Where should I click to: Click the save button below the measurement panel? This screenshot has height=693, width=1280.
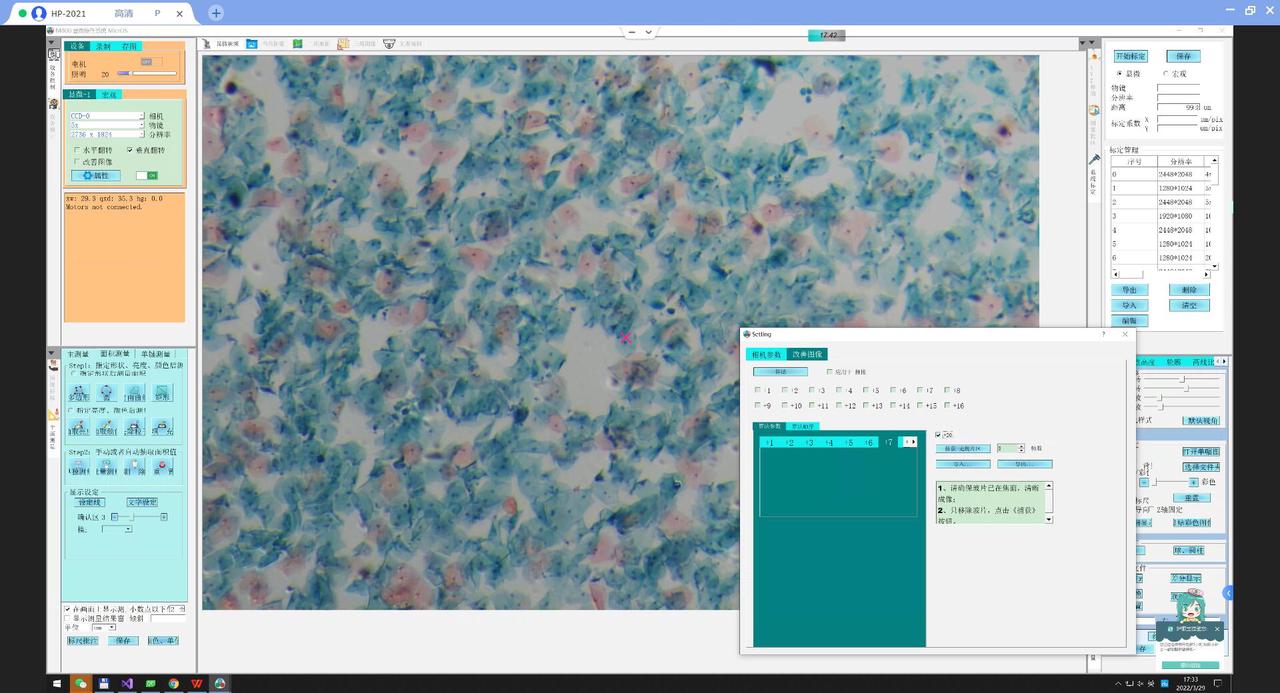click(x=123, y=640)
